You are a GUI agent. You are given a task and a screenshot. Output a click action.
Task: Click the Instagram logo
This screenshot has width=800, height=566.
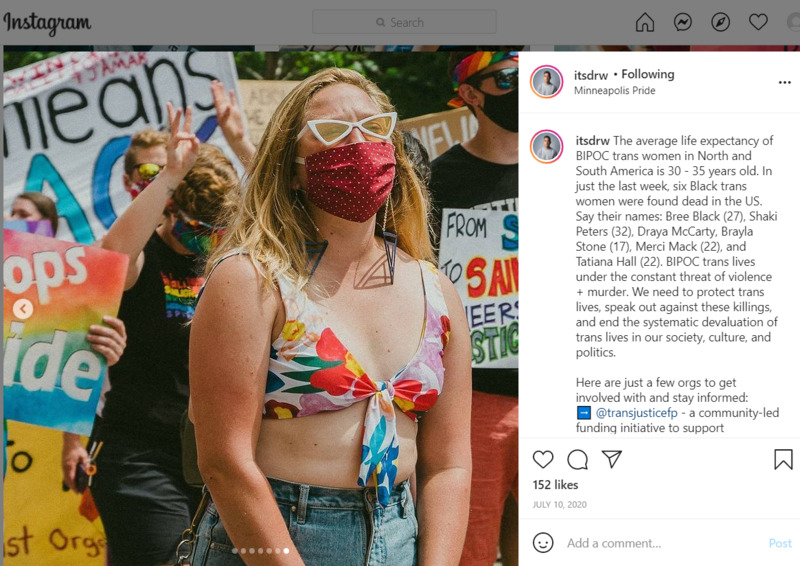pos(47,23)
